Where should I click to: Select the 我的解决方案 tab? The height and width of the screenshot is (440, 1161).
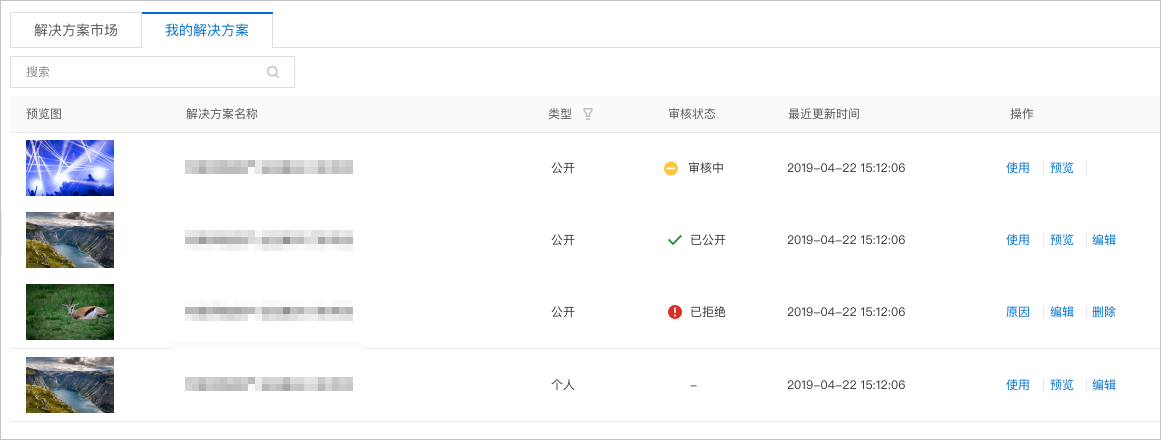point(207,31)
